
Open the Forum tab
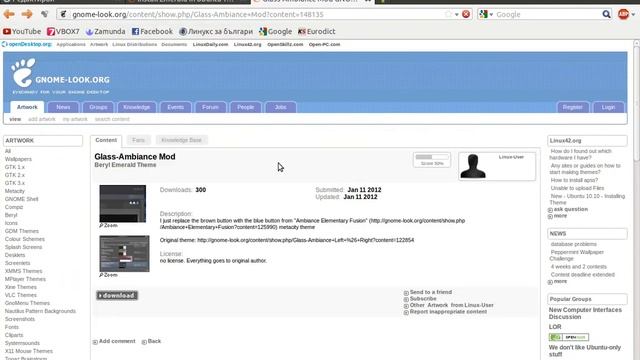click(x=210, y=107)
